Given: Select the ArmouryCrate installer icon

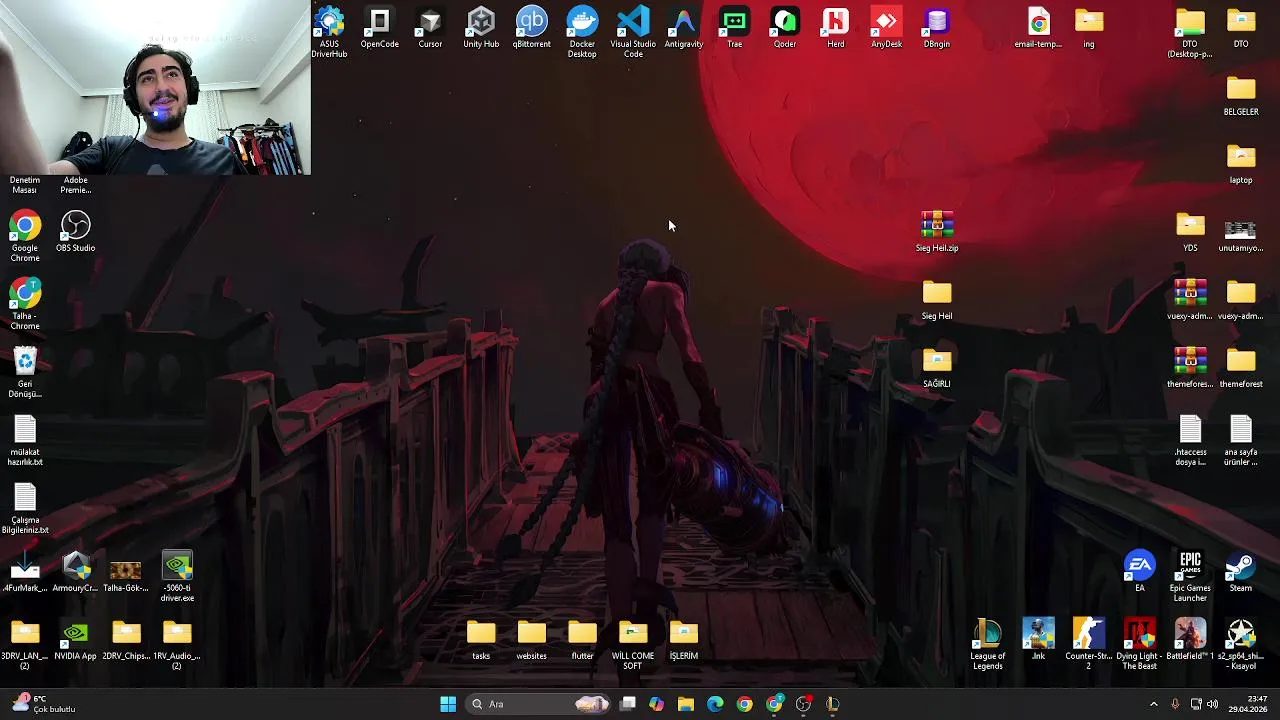Looking at the screenshot, I should tap(76, 572).
